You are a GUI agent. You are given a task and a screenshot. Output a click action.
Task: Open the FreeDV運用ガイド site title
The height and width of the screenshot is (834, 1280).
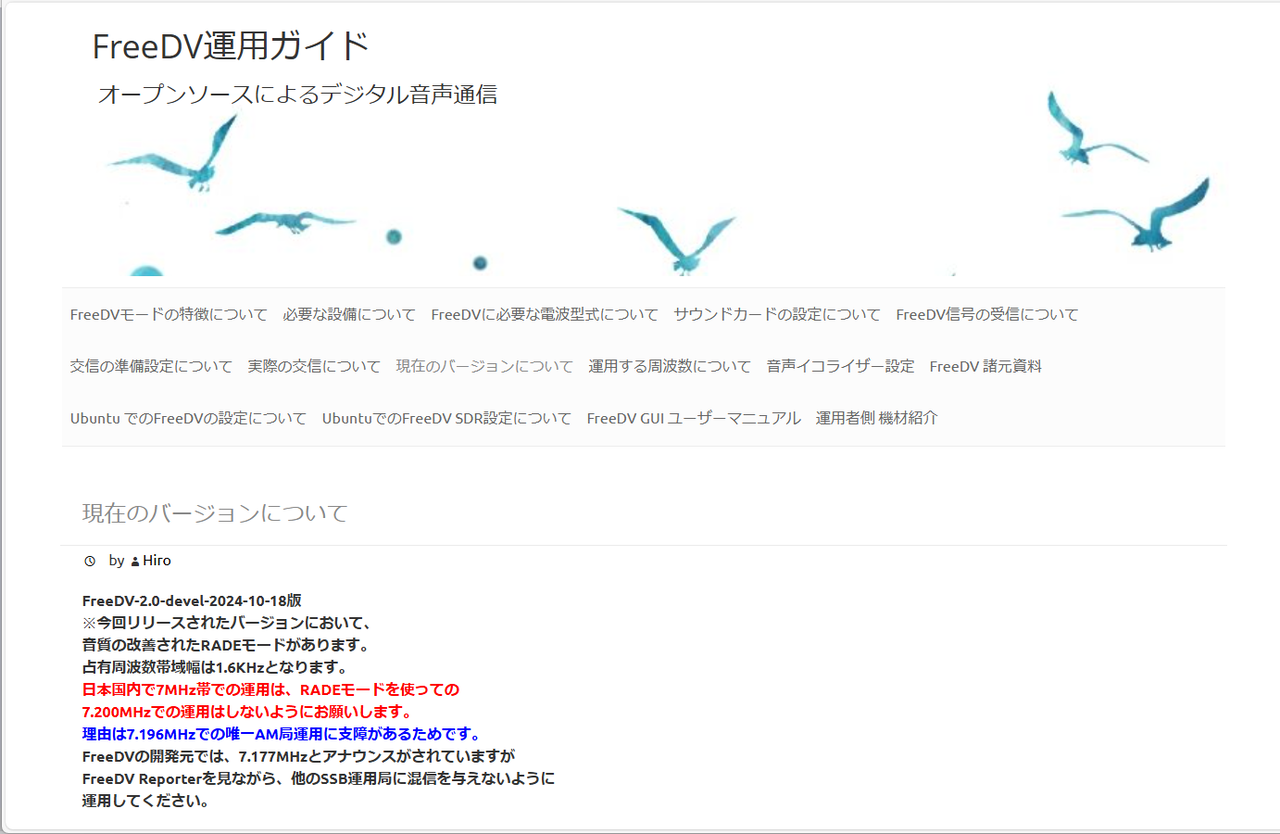pyautogui.click(x=231, y=46)
